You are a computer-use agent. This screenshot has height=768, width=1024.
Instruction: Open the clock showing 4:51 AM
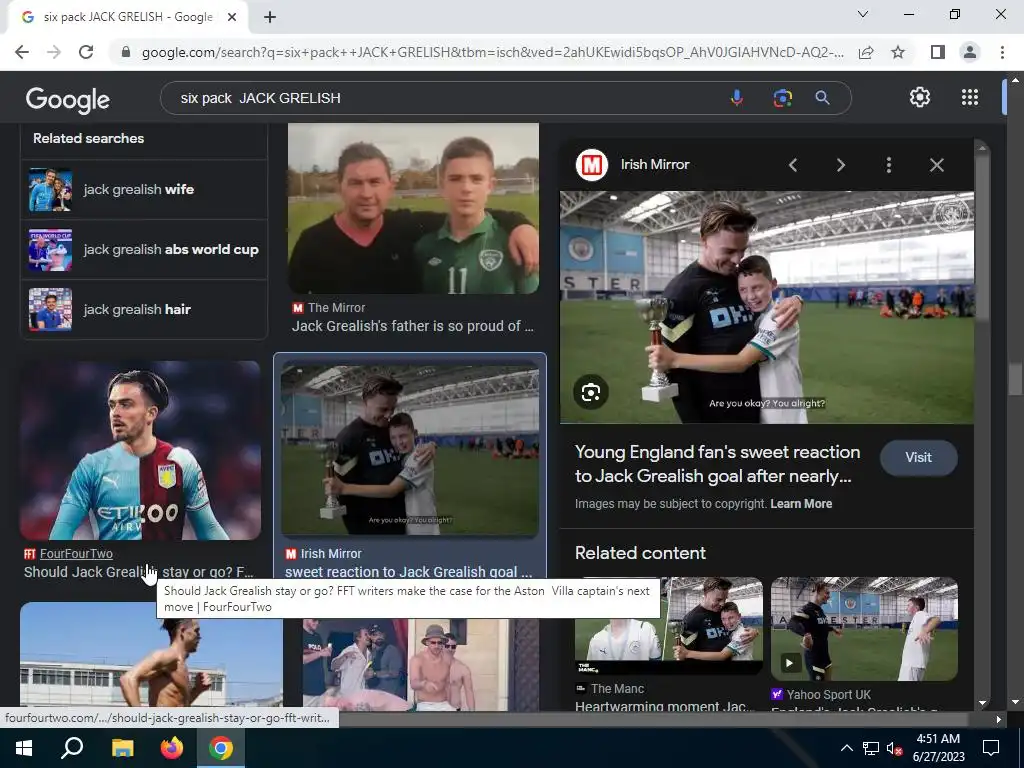pos(938,748)
